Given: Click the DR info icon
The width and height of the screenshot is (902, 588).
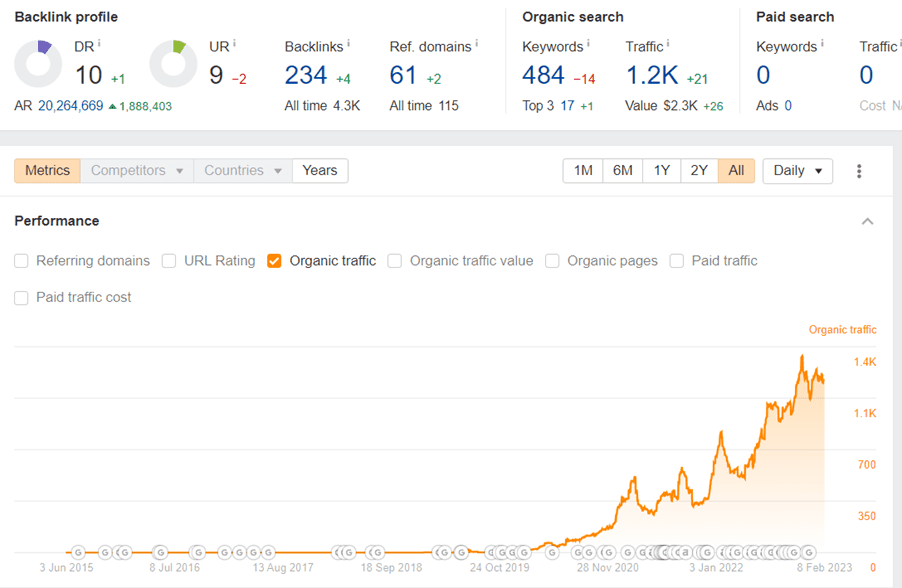Looking at the screenshot, I should (99, 44).
